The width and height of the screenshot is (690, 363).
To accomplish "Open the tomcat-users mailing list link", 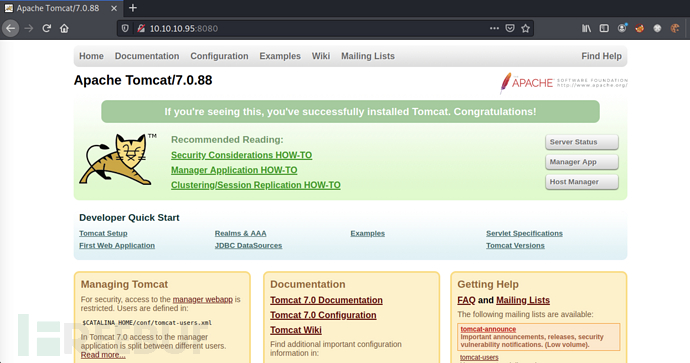I will (x=479, y=358).
